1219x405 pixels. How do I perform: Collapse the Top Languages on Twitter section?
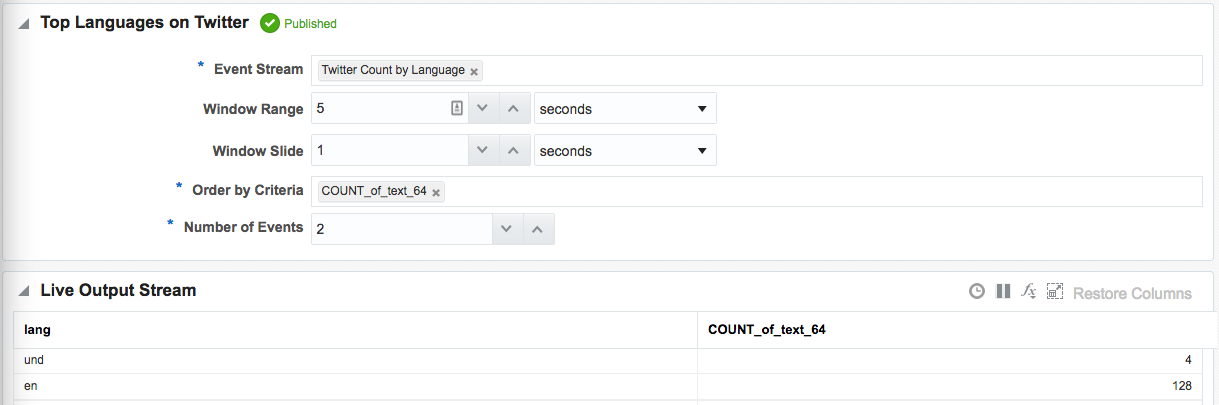[24, 24]
